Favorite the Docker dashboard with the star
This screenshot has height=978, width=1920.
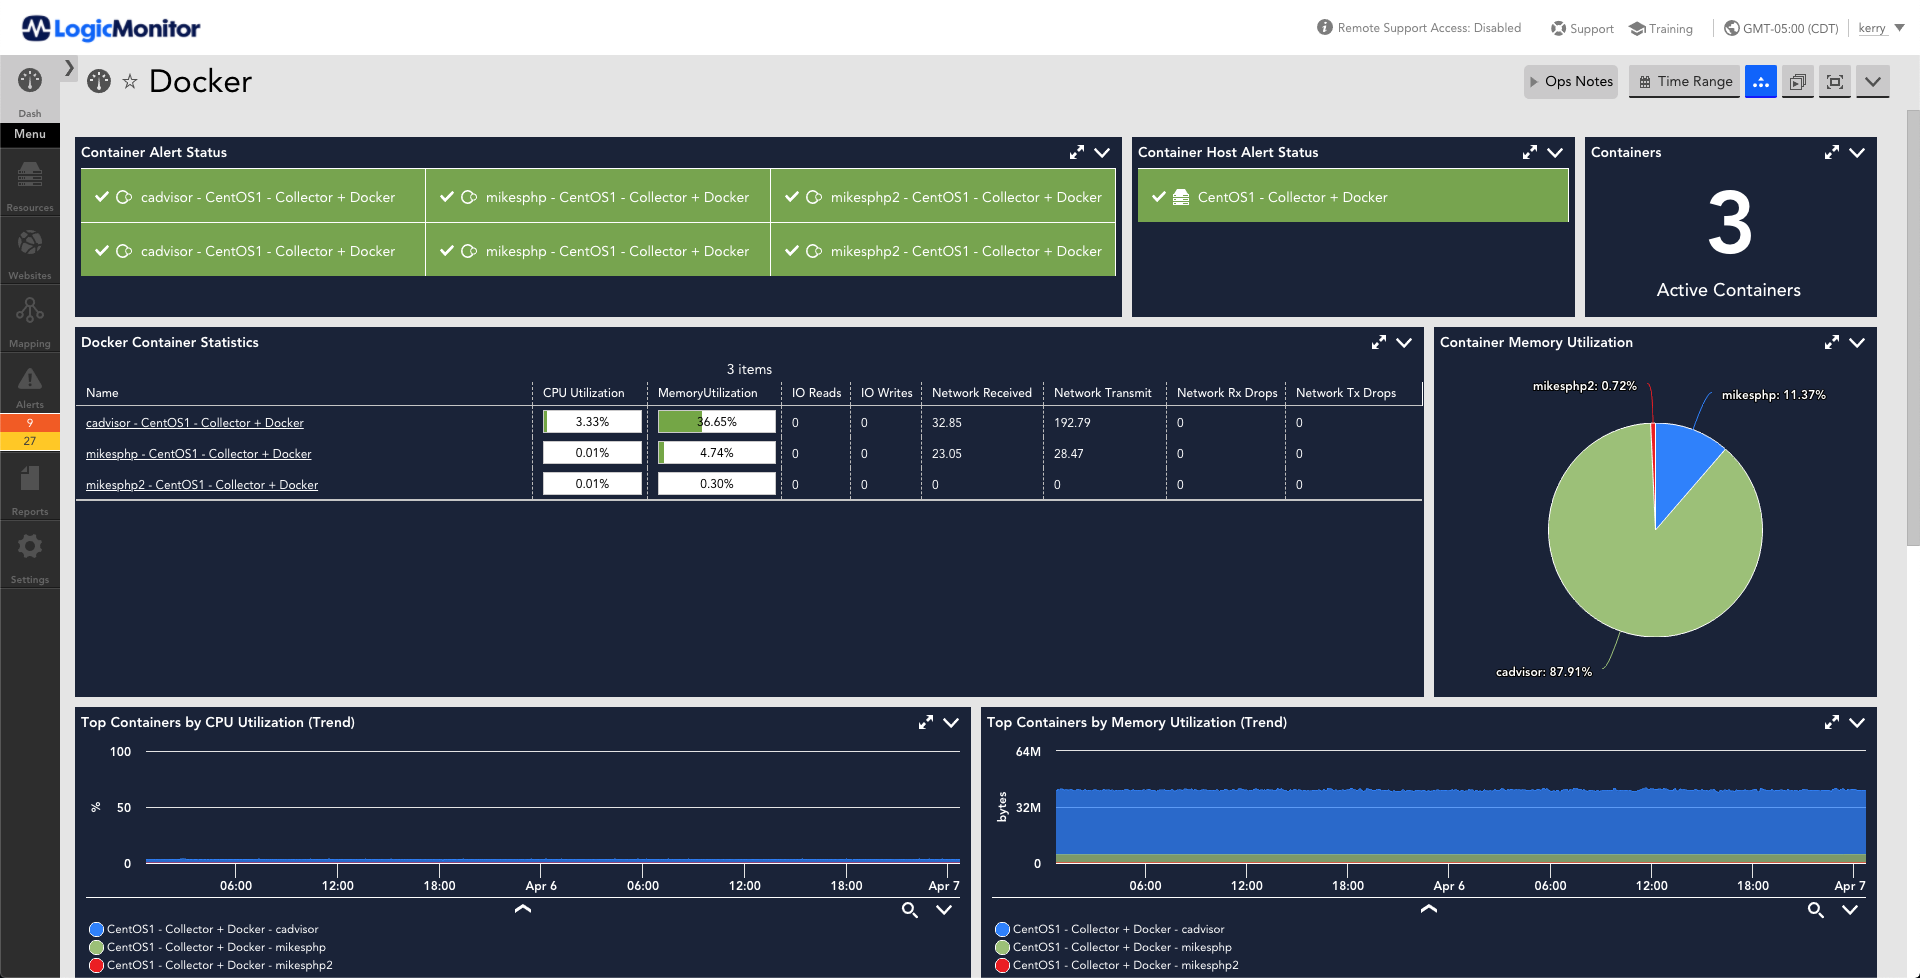click(x=130, y=82)
